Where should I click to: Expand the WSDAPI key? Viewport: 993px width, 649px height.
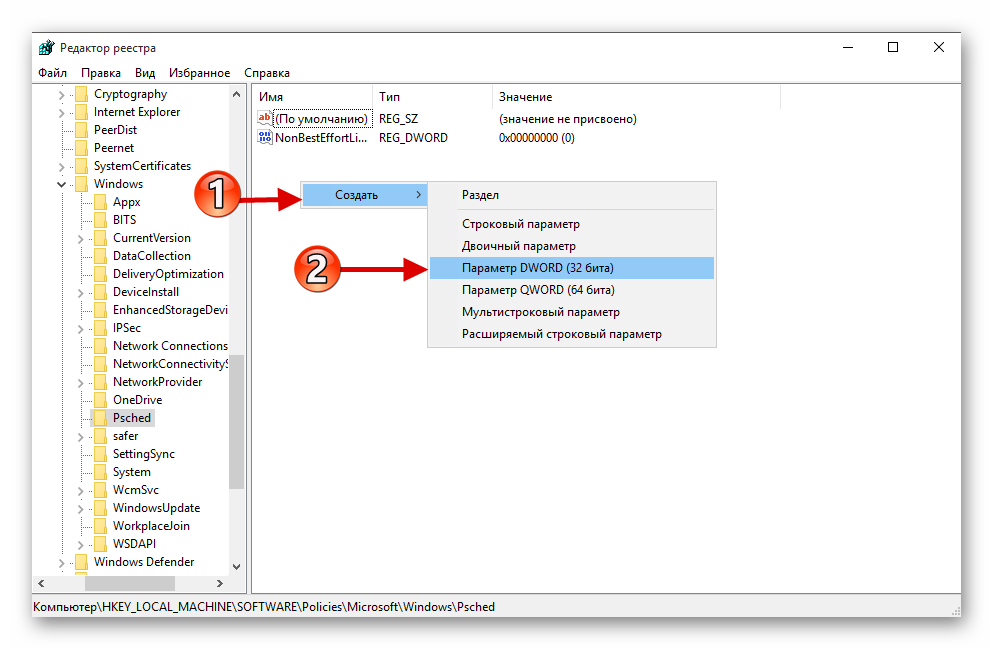click(x=80, y=545)
